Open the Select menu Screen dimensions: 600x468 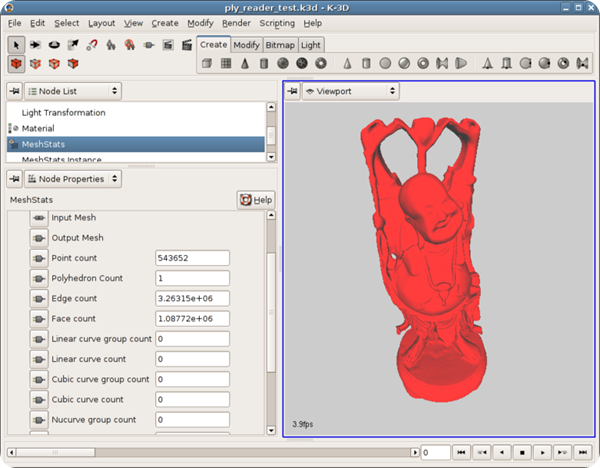click(67, 23)
